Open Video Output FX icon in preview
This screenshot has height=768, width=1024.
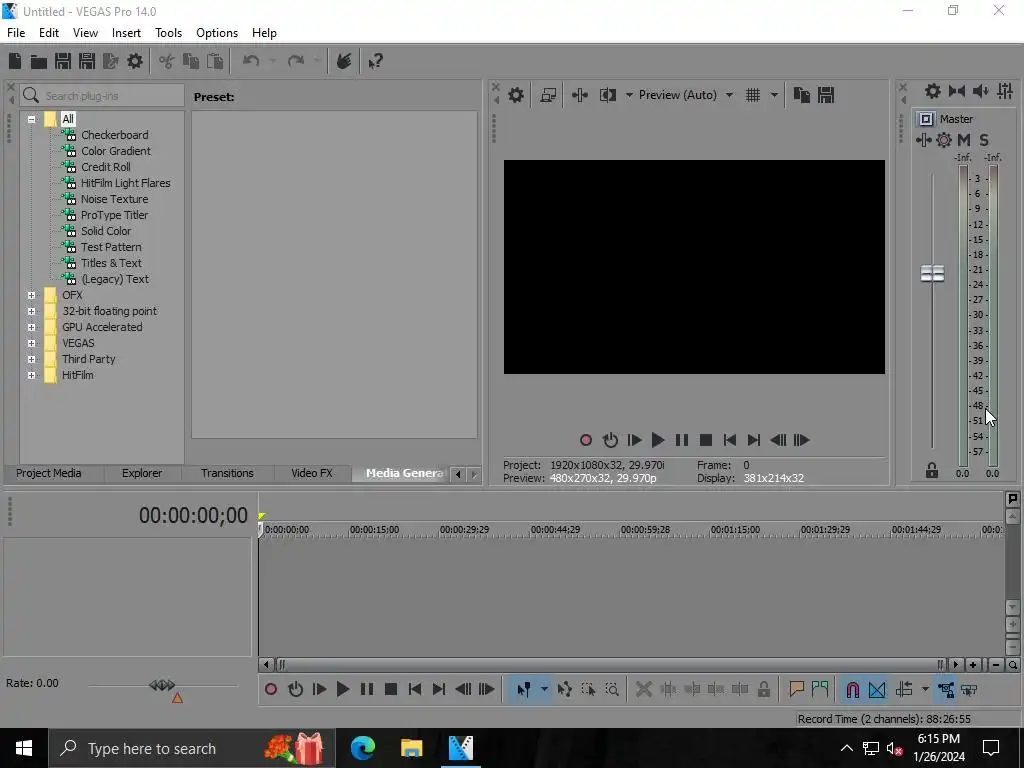580,95
